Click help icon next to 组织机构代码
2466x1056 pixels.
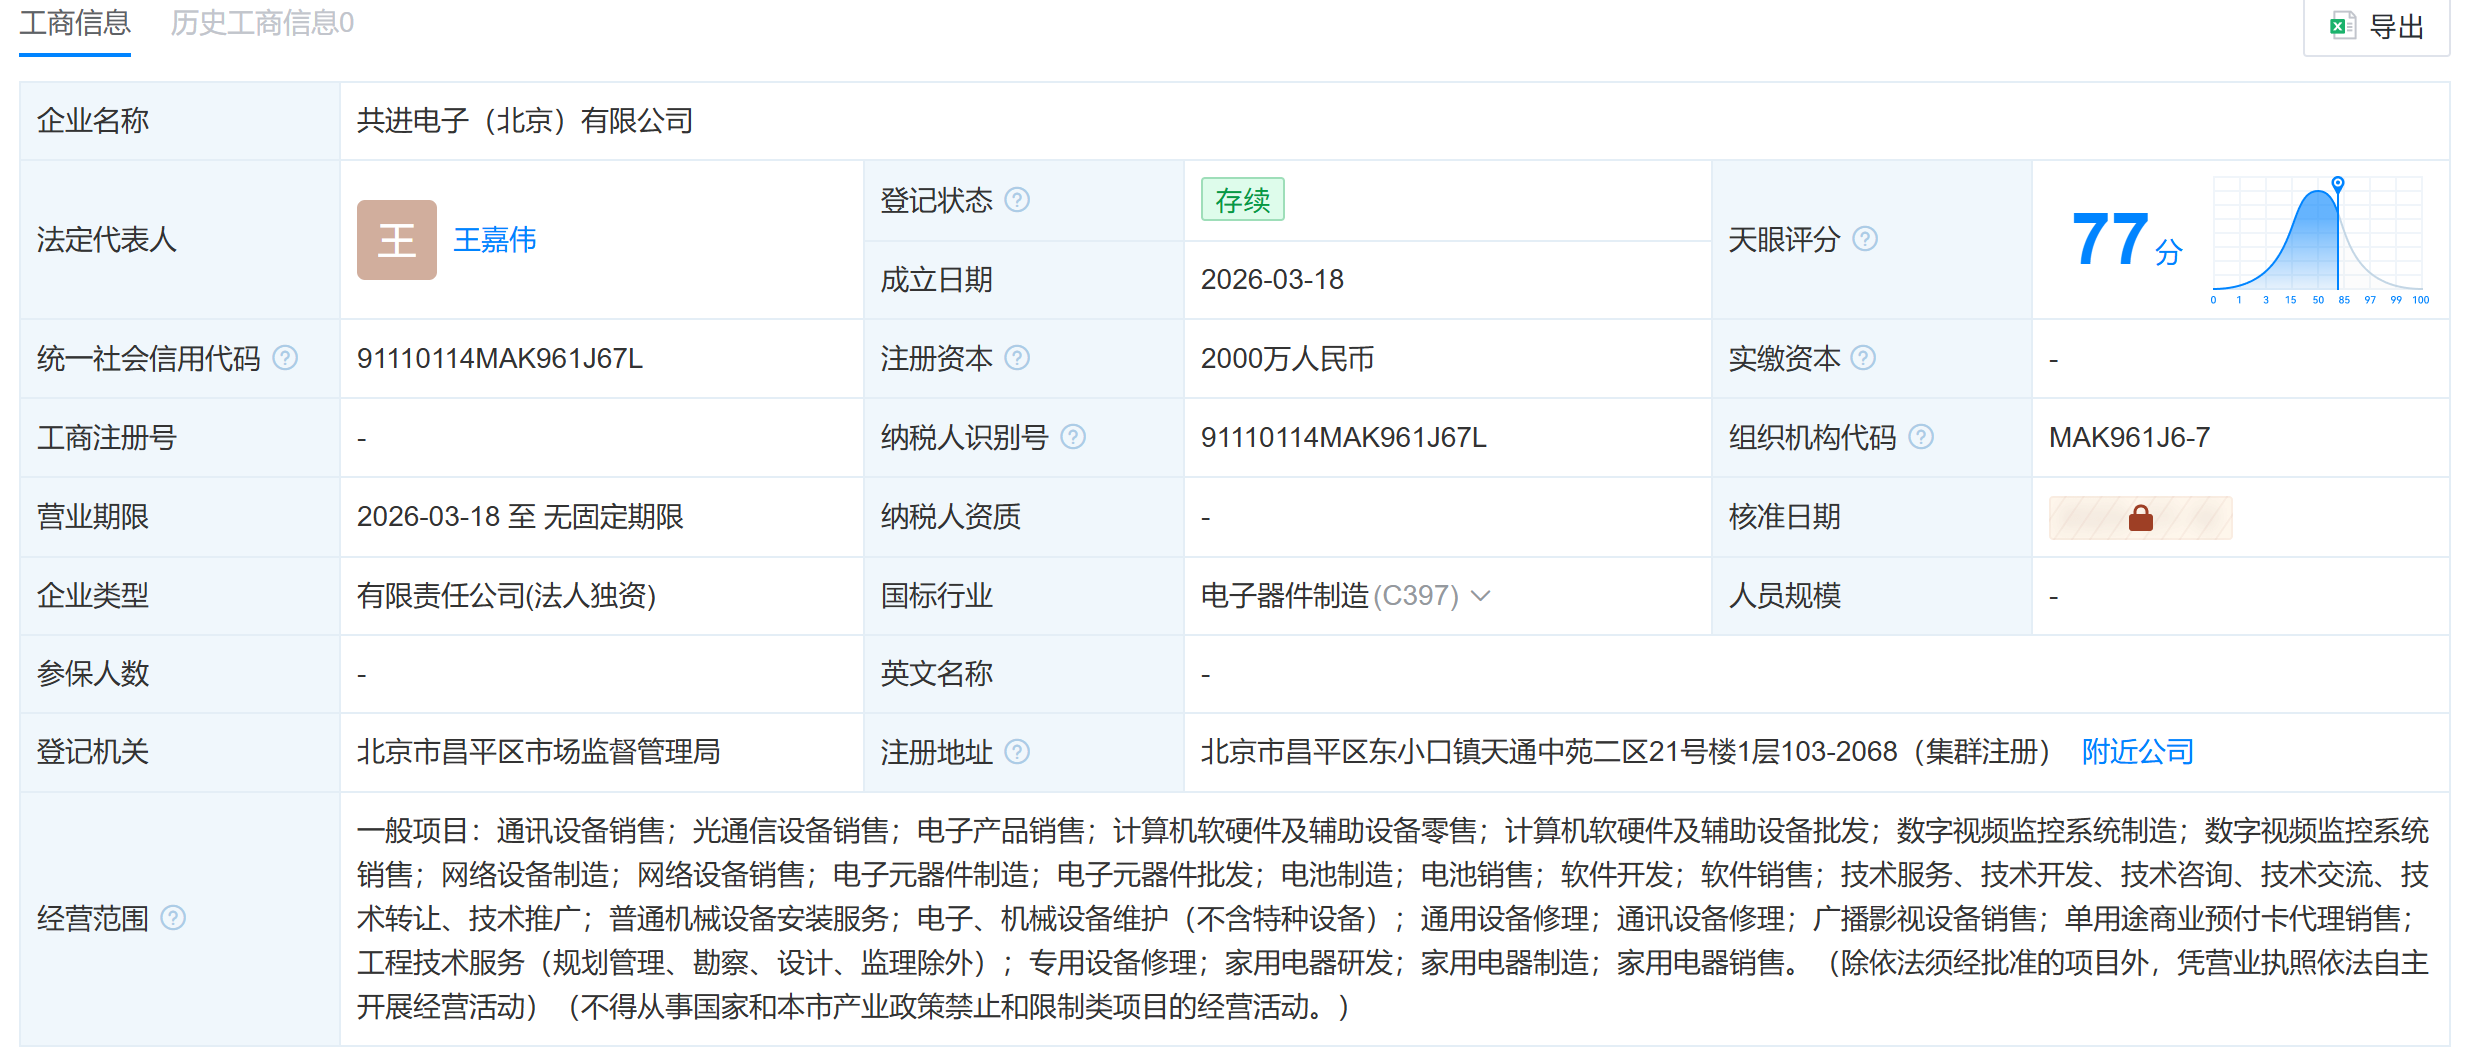point(1920,437)
